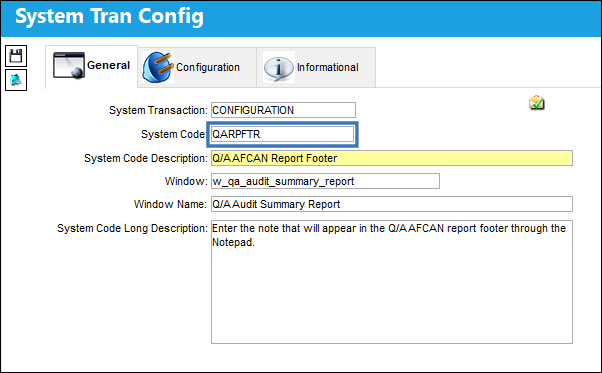Open the Configuration tab
Viewport: 602px width, 373px height.
[197, 67]
